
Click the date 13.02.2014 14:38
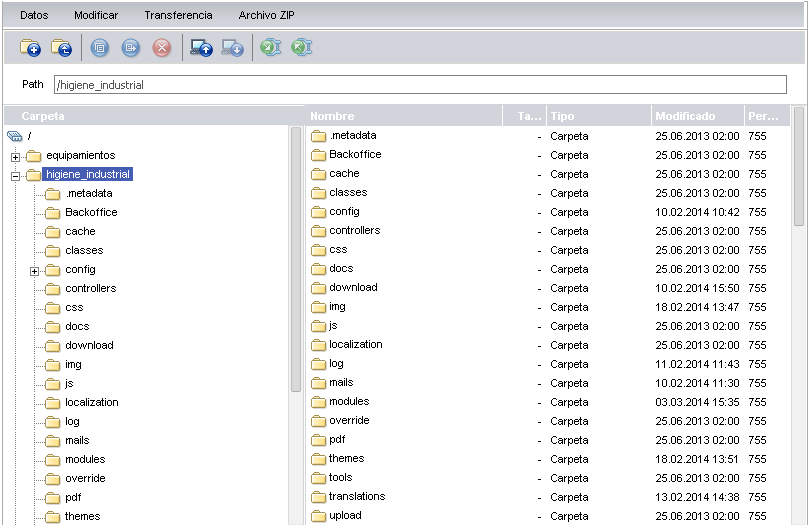pos(697,497)
